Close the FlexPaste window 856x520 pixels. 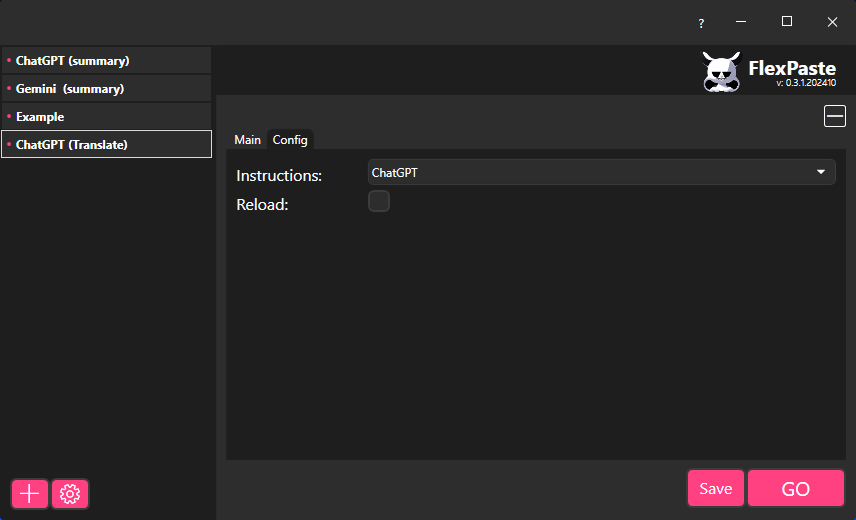[832, 22]
